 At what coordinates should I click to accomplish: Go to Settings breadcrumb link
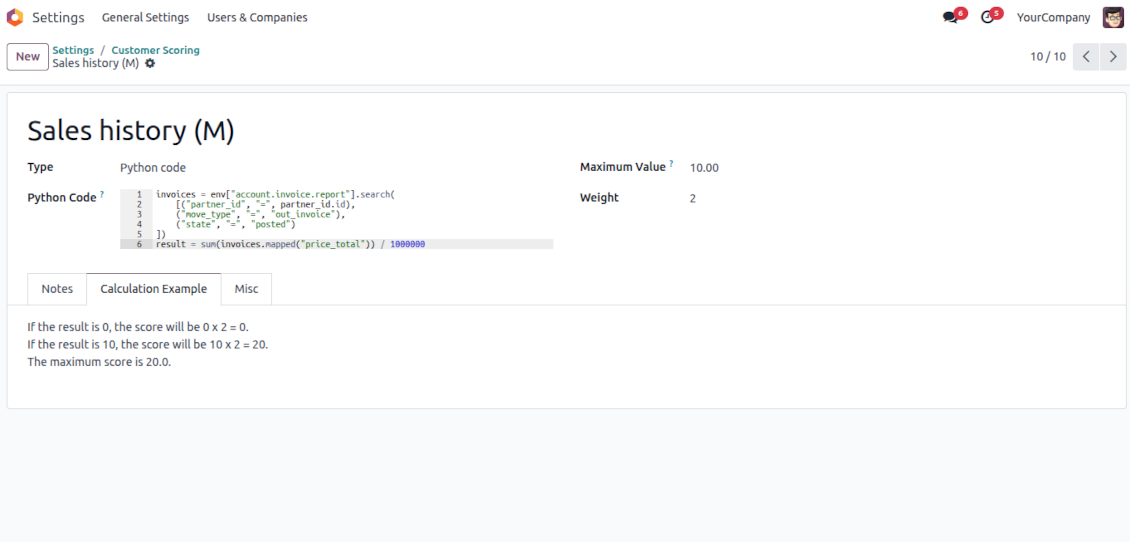(x=74, y=50)
